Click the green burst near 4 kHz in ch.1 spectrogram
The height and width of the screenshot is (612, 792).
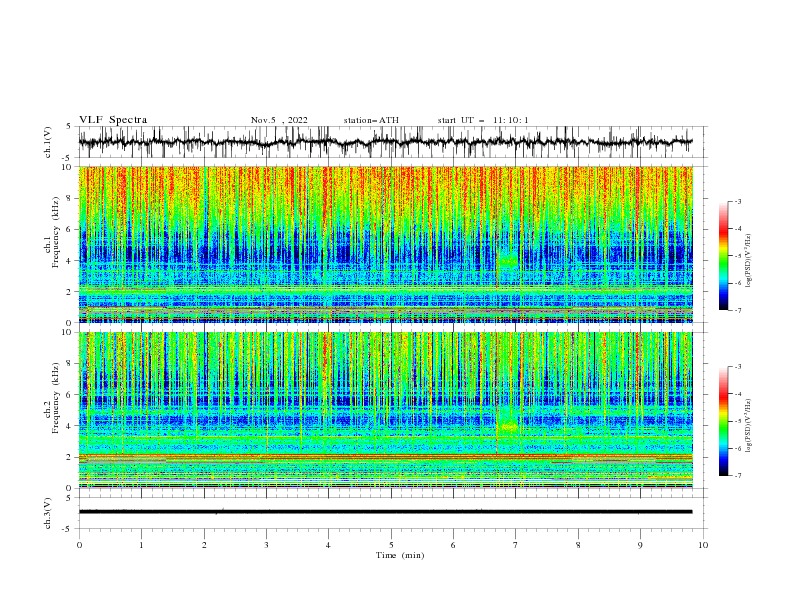click(507, 261)
